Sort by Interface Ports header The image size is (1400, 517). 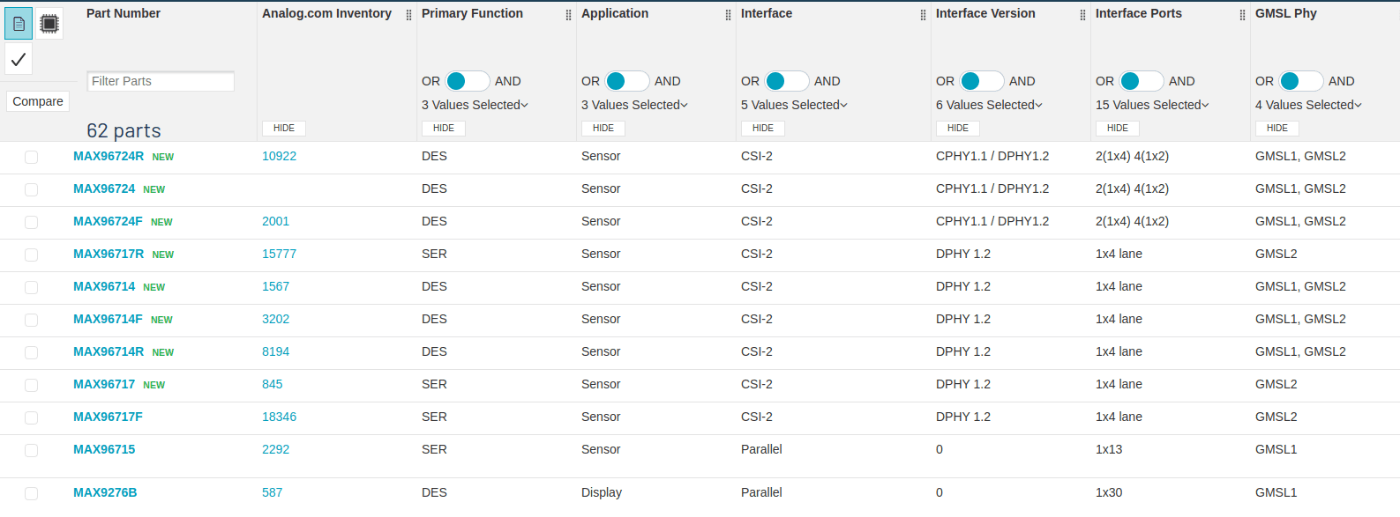tap(1139, 14)
